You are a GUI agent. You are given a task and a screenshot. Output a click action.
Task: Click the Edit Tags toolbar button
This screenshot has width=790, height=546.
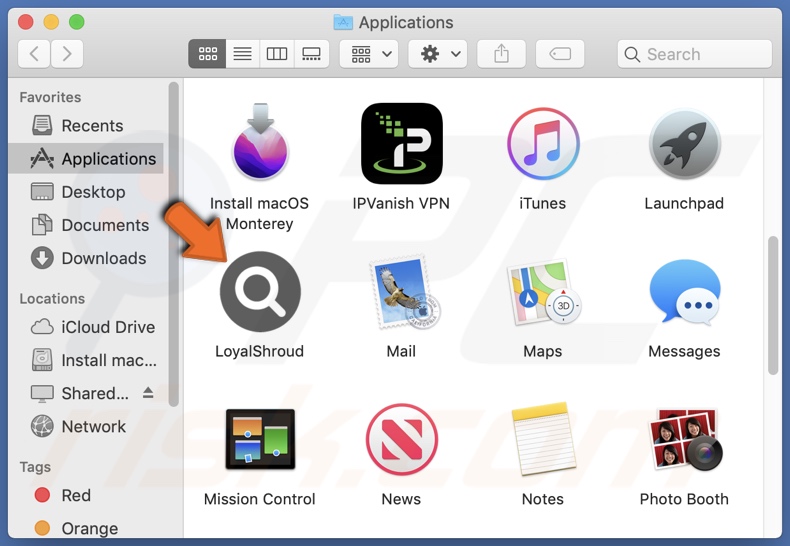coord(560,53)
